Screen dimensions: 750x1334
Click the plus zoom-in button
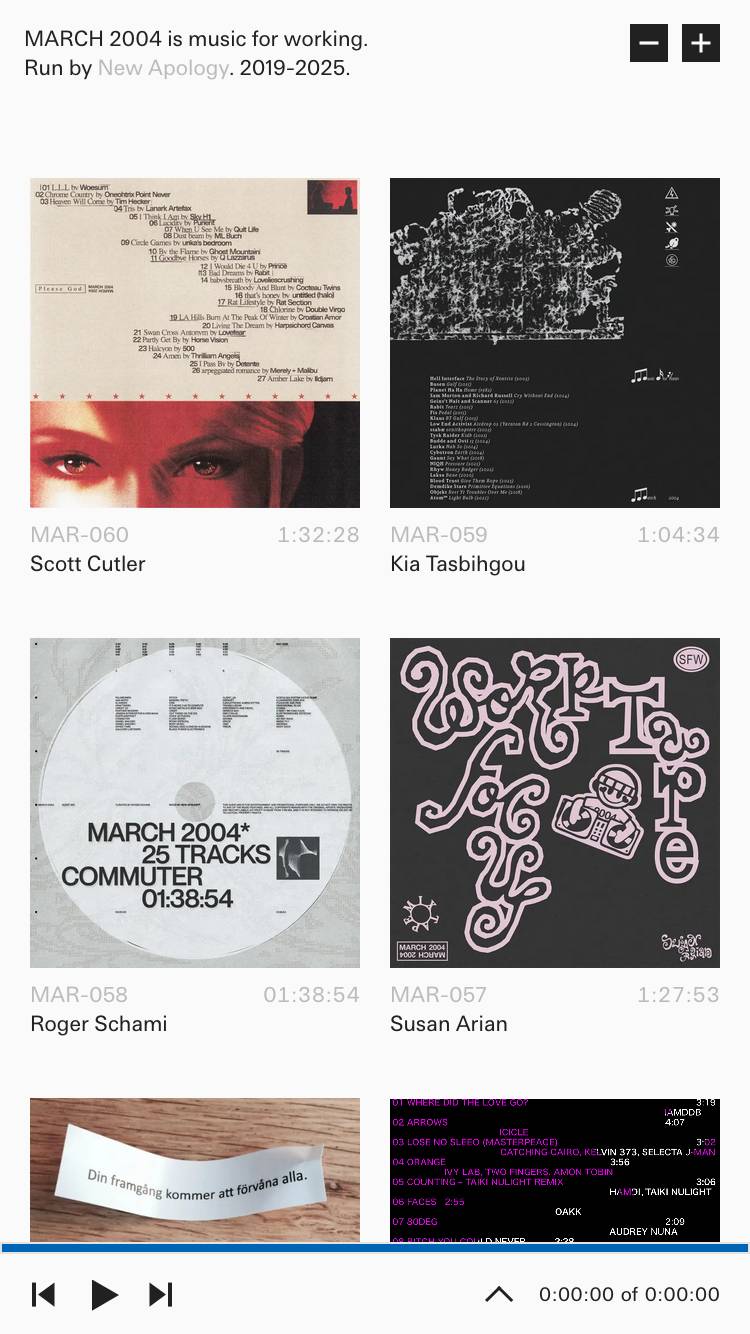click(x=701, y=43)
